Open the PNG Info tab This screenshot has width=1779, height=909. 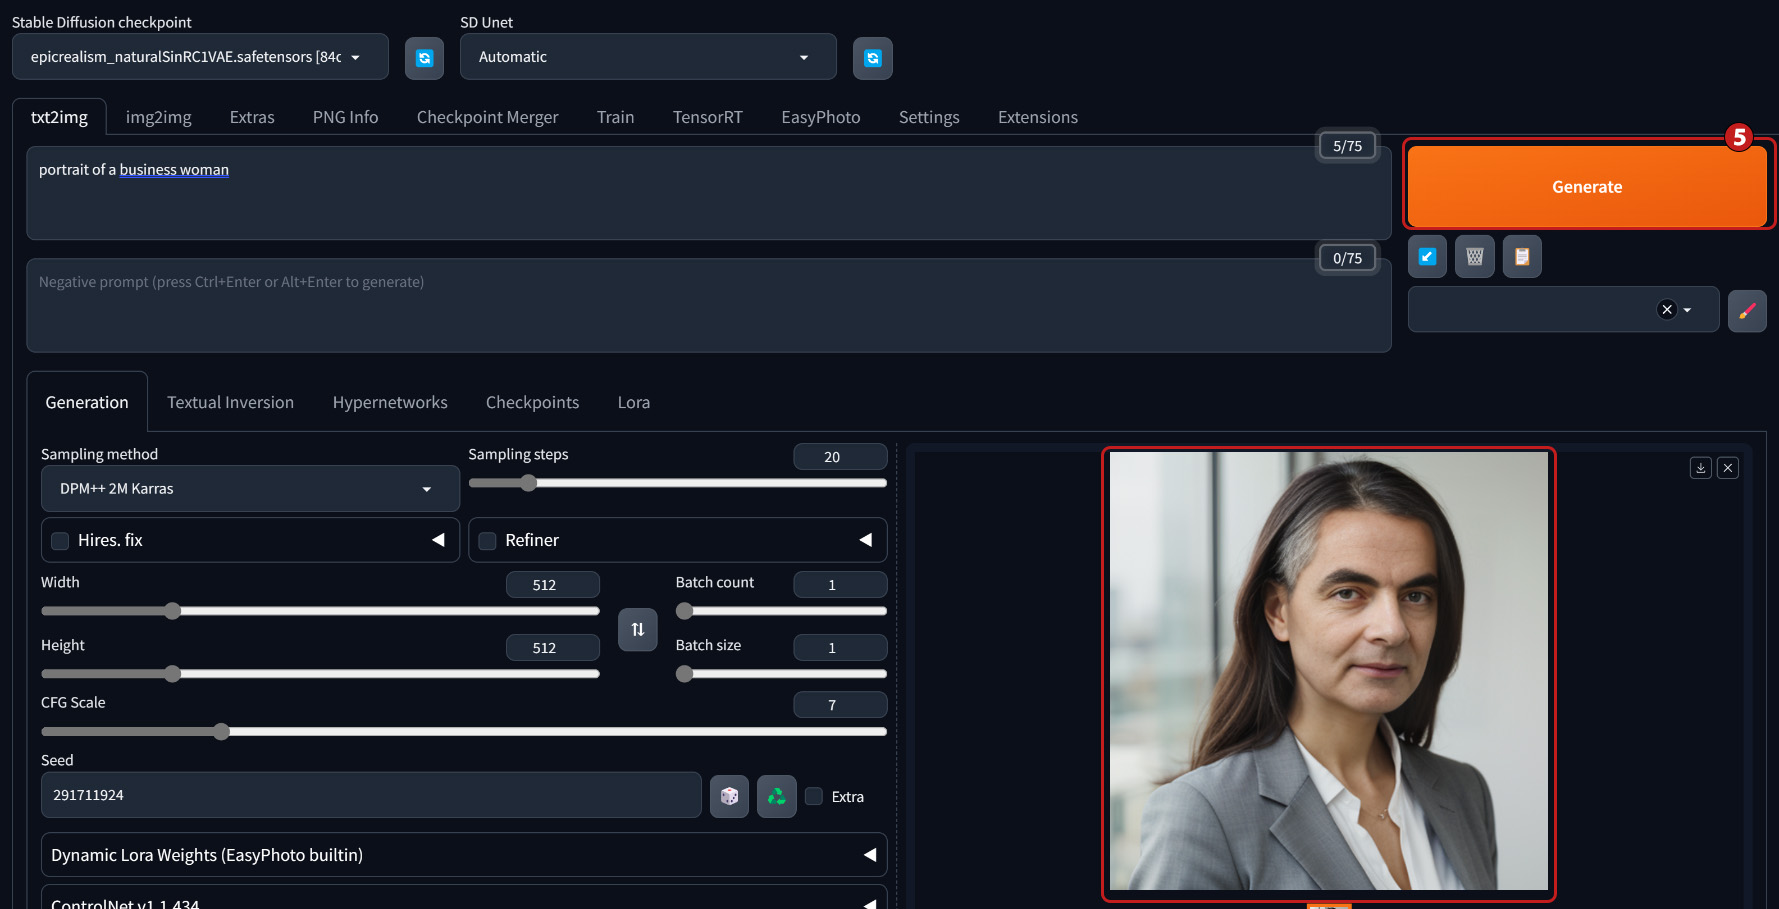[346, 117]
